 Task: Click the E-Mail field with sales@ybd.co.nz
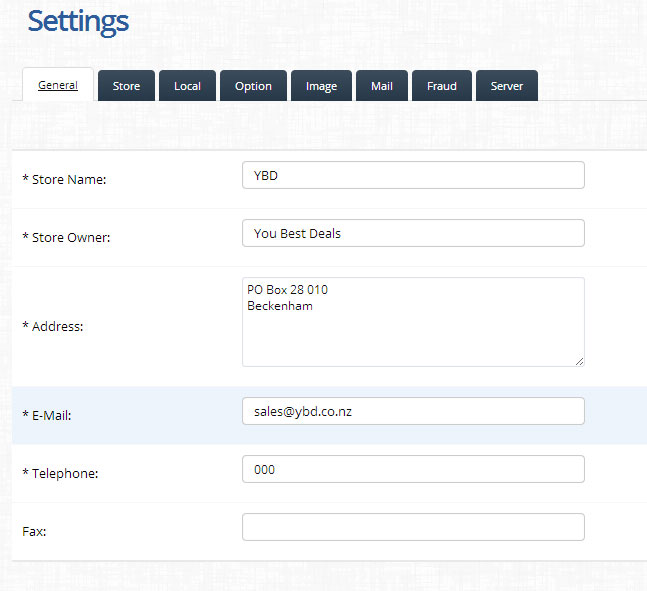(413, 411)
